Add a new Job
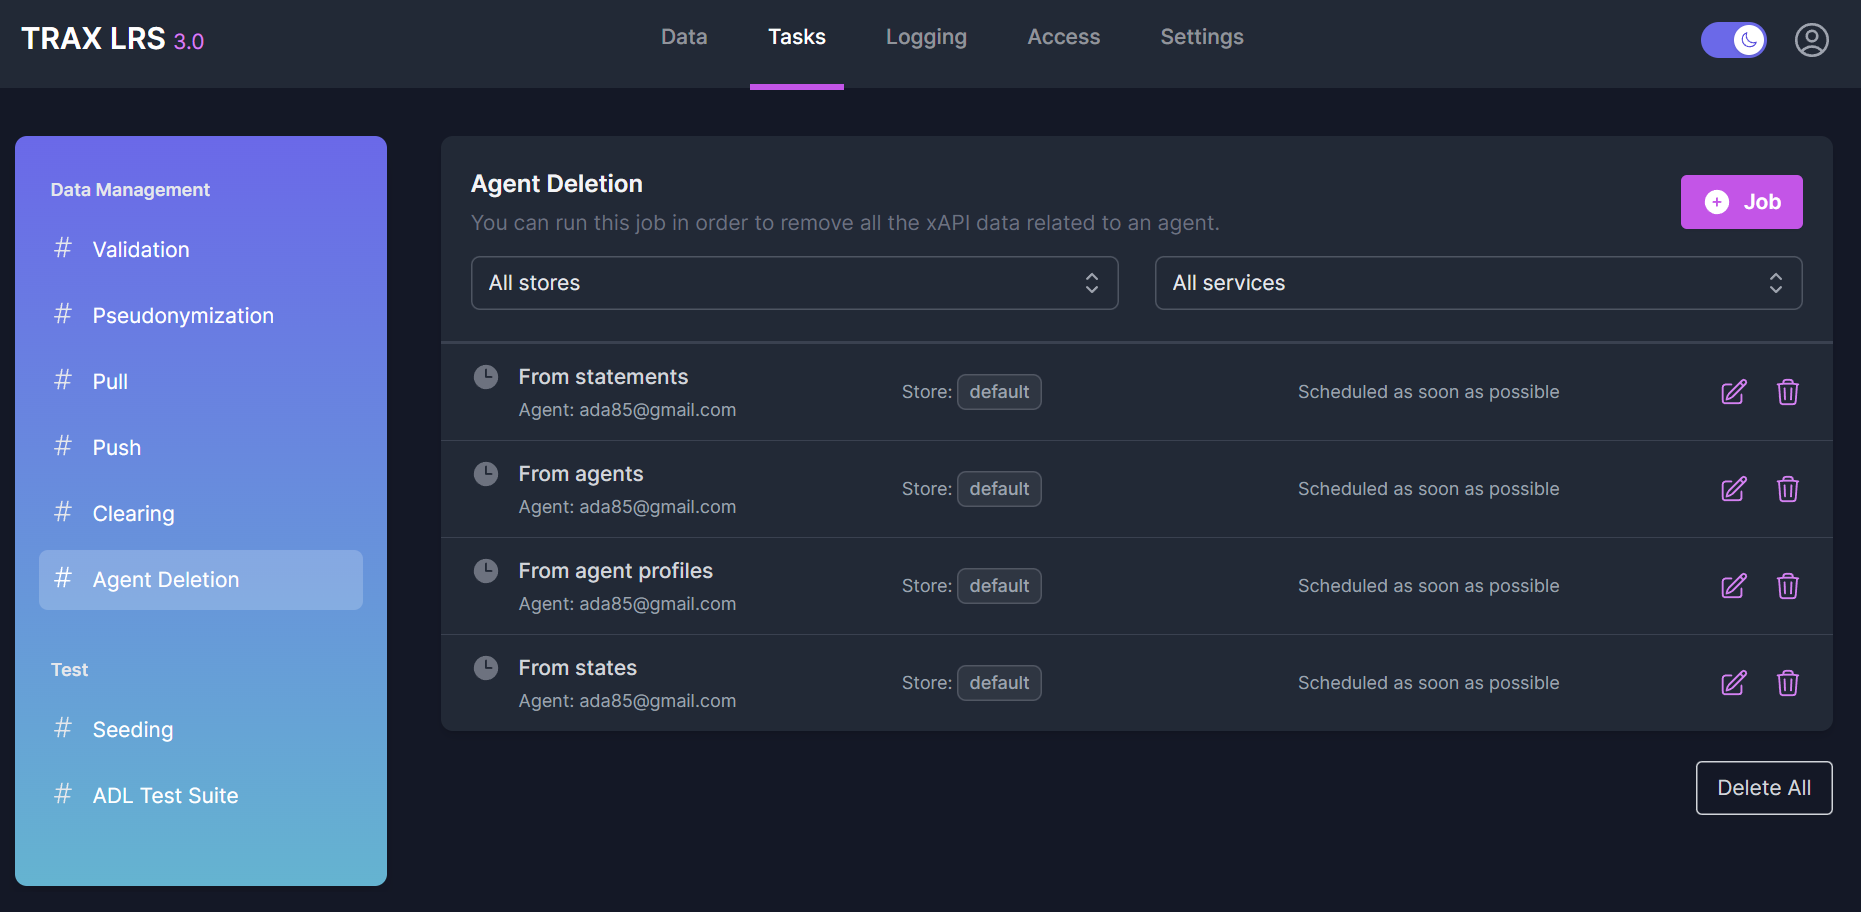The height and width of the screenshot is (912, 1861). click(1741, 202)
